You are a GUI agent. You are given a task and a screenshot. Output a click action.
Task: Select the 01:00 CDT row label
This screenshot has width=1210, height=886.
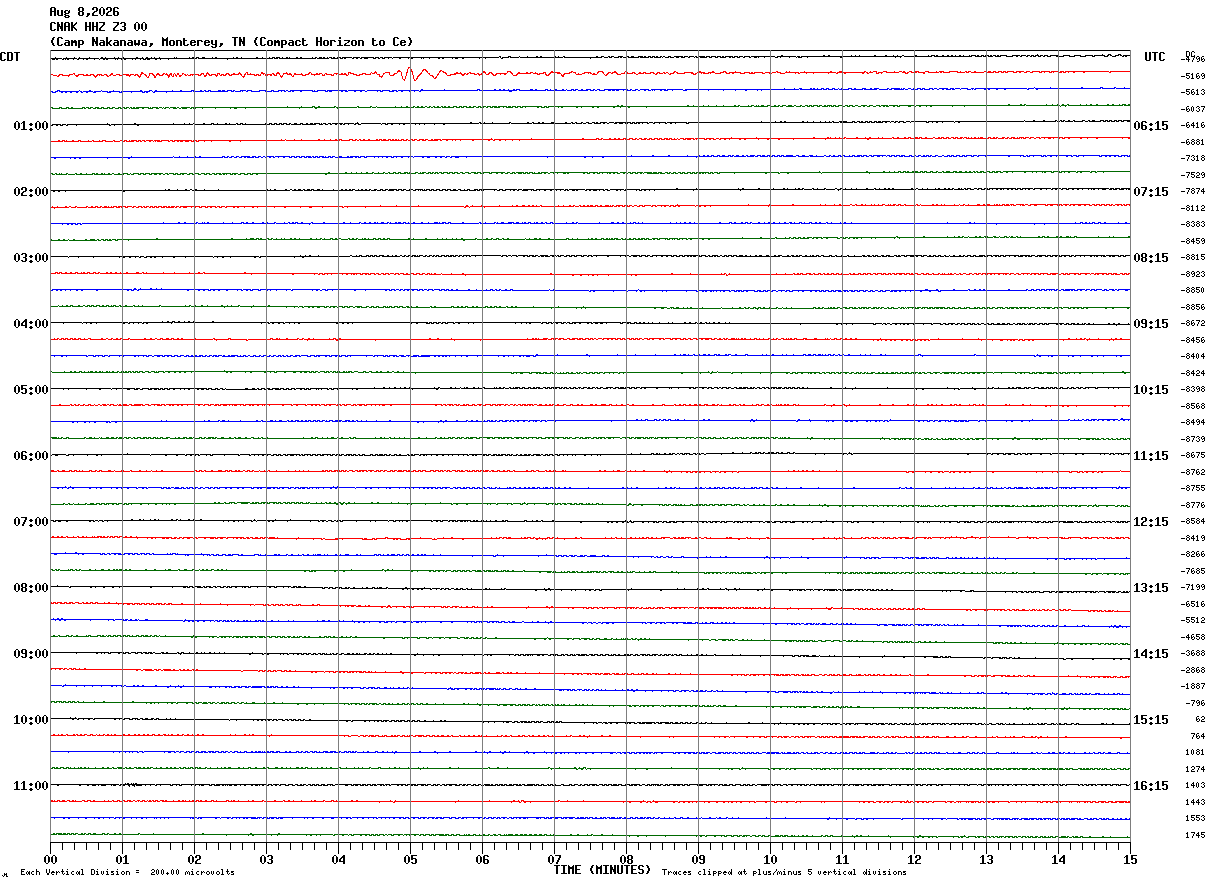pos(31,126)
